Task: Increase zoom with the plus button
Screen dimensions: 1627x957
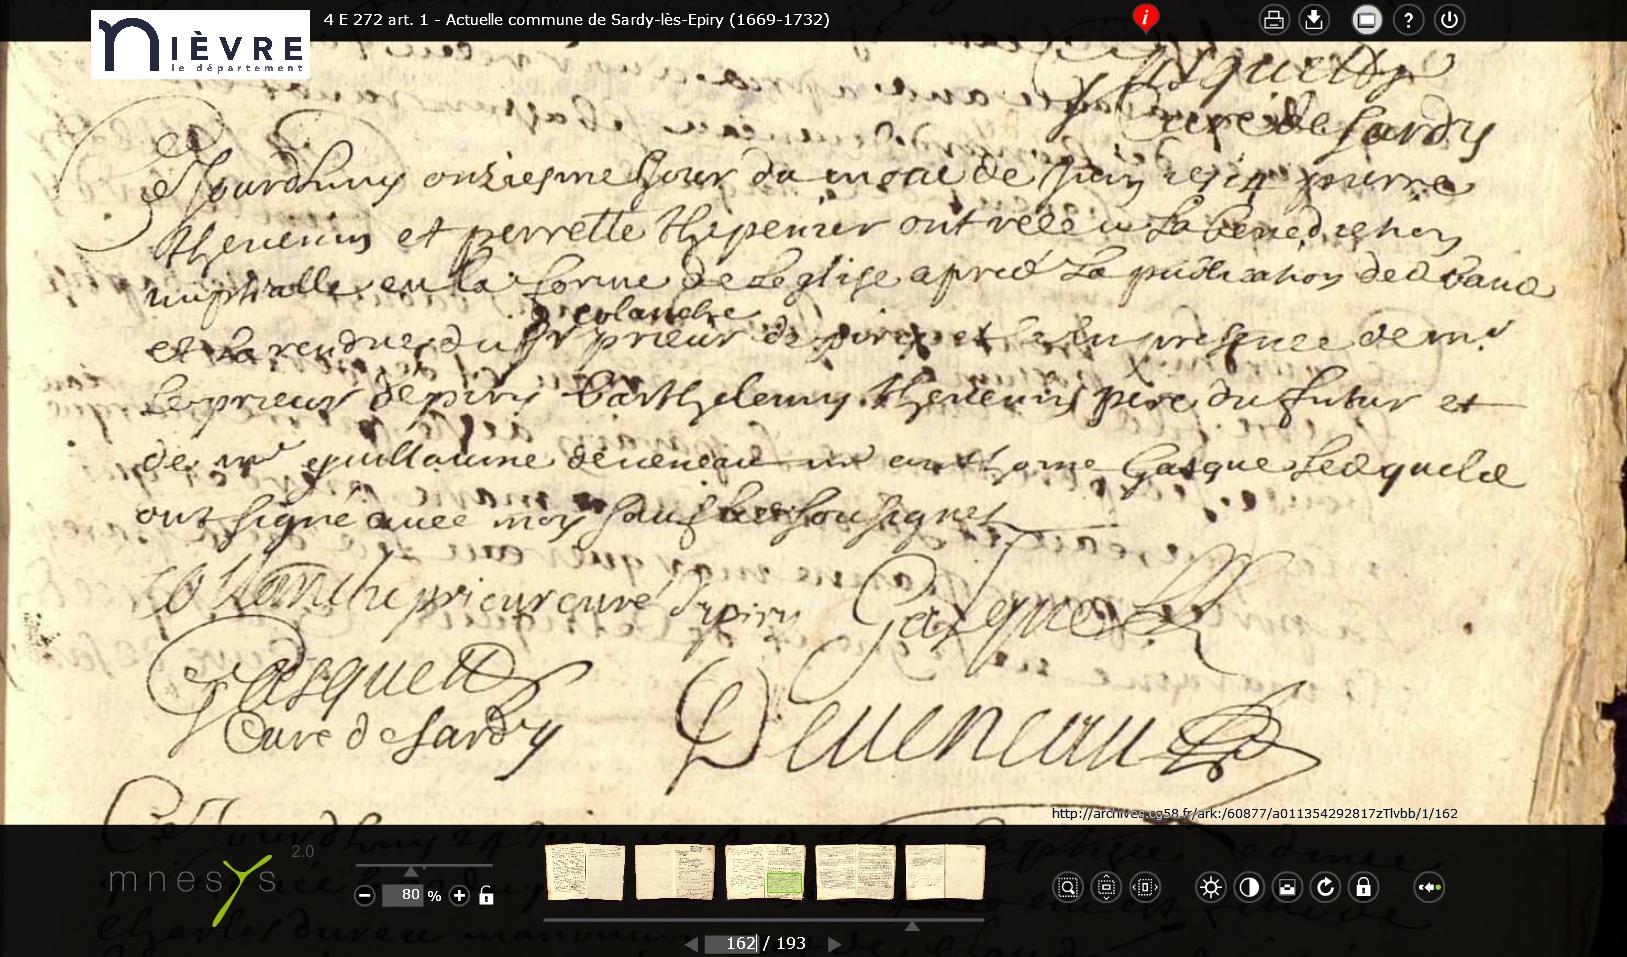Action: pos(459,895)
